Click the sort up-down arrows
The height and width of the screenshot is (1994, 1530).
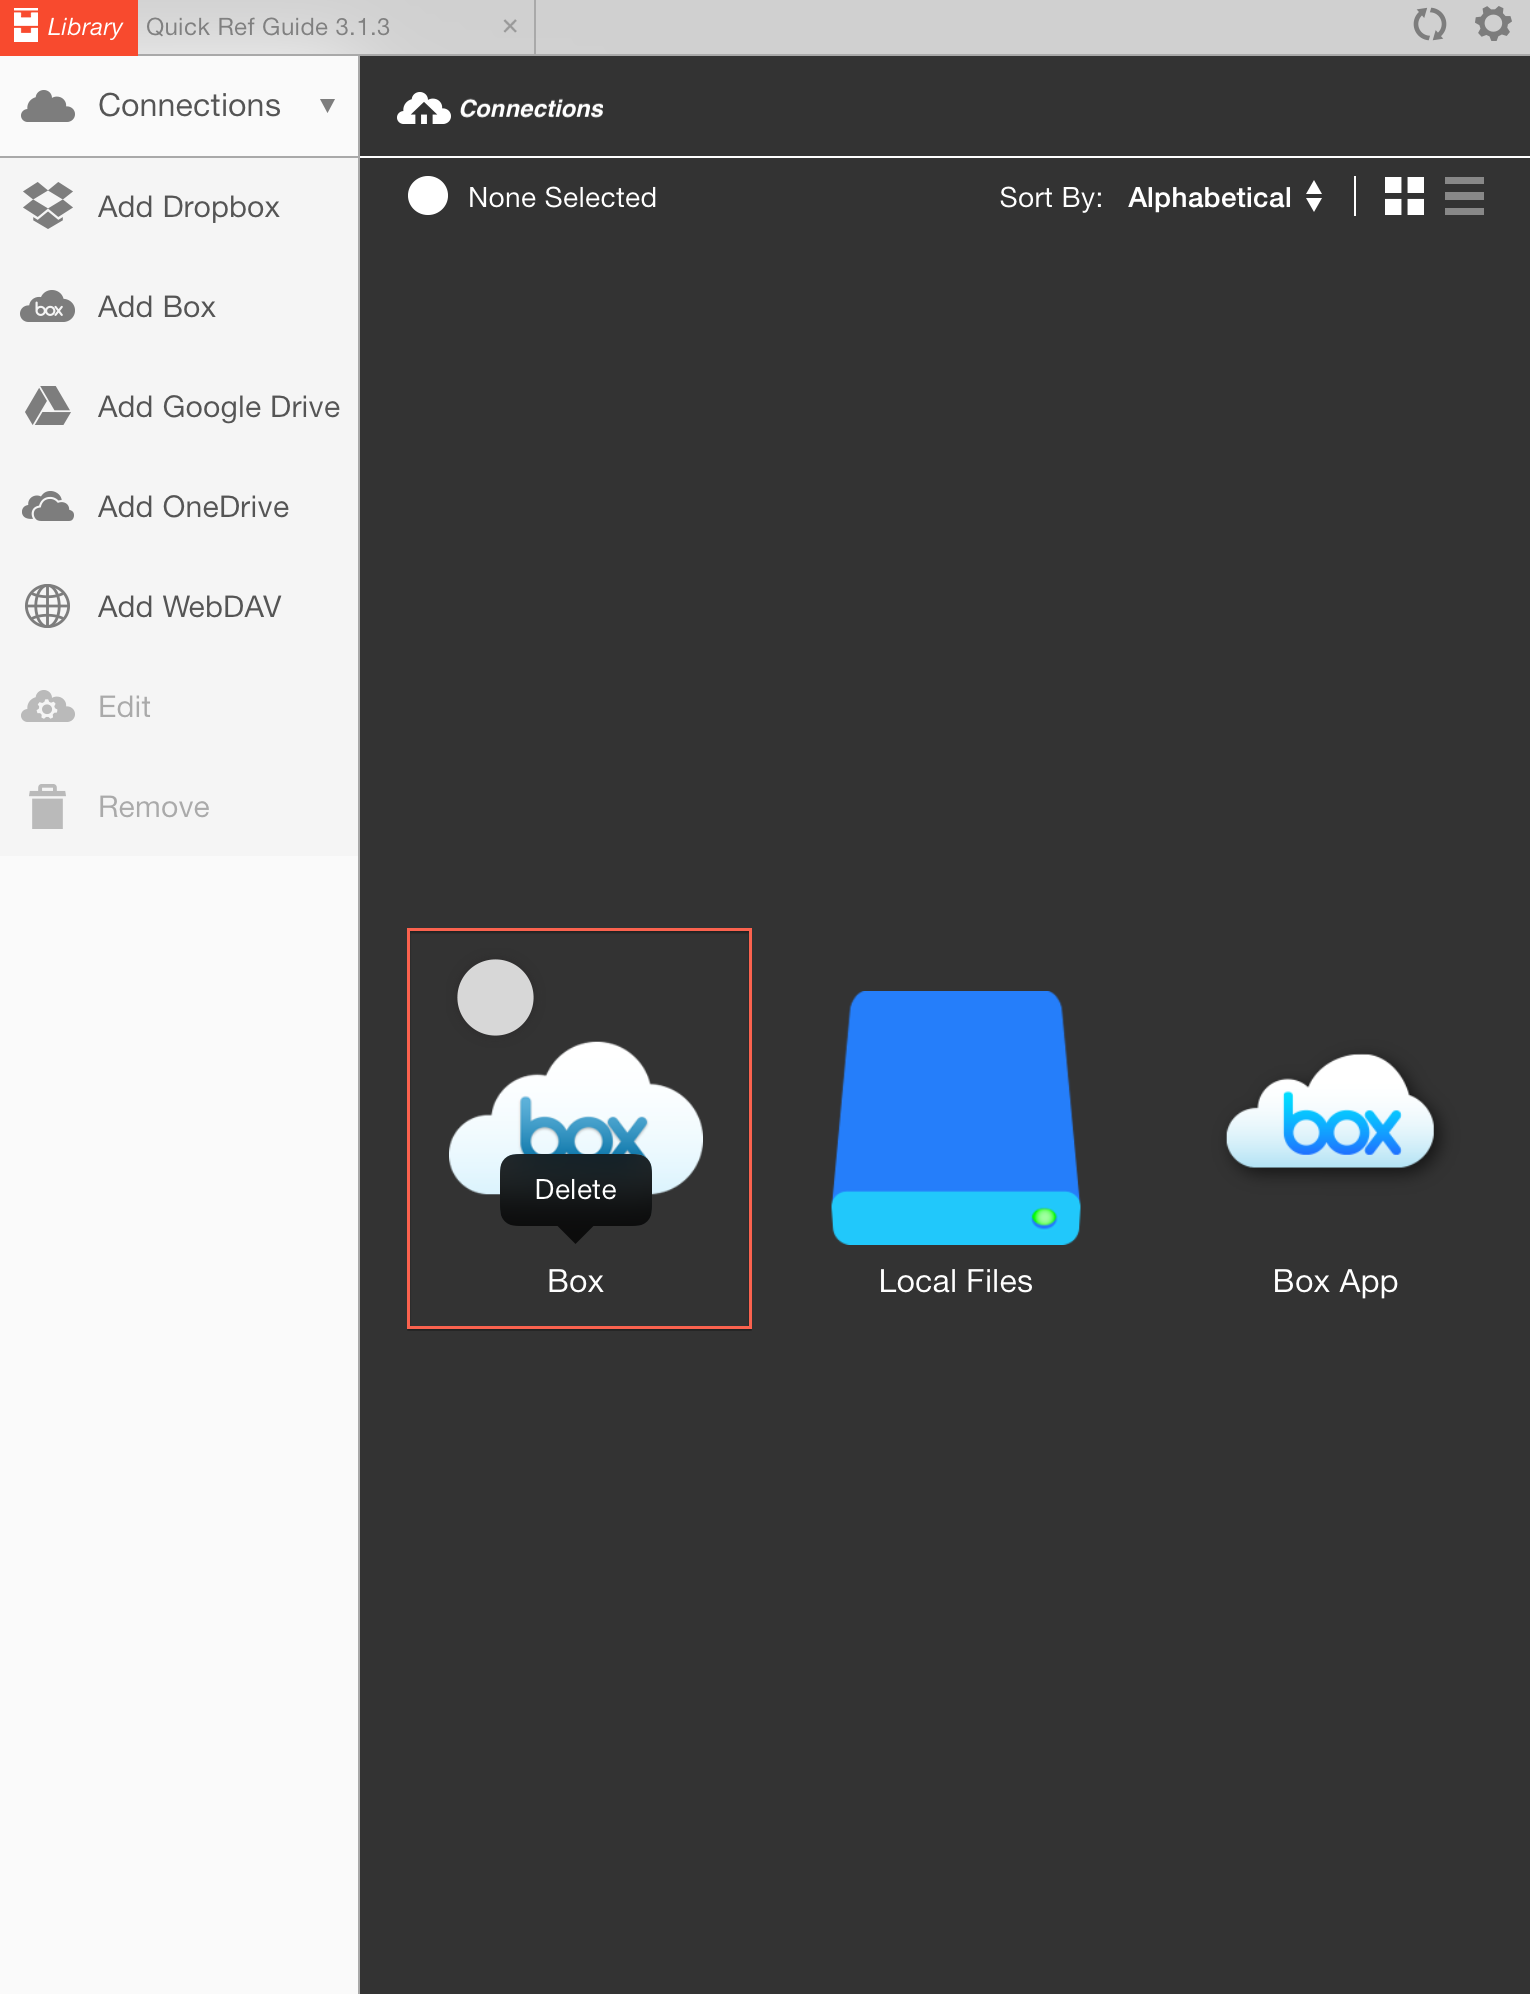[x=1314, y=196]
